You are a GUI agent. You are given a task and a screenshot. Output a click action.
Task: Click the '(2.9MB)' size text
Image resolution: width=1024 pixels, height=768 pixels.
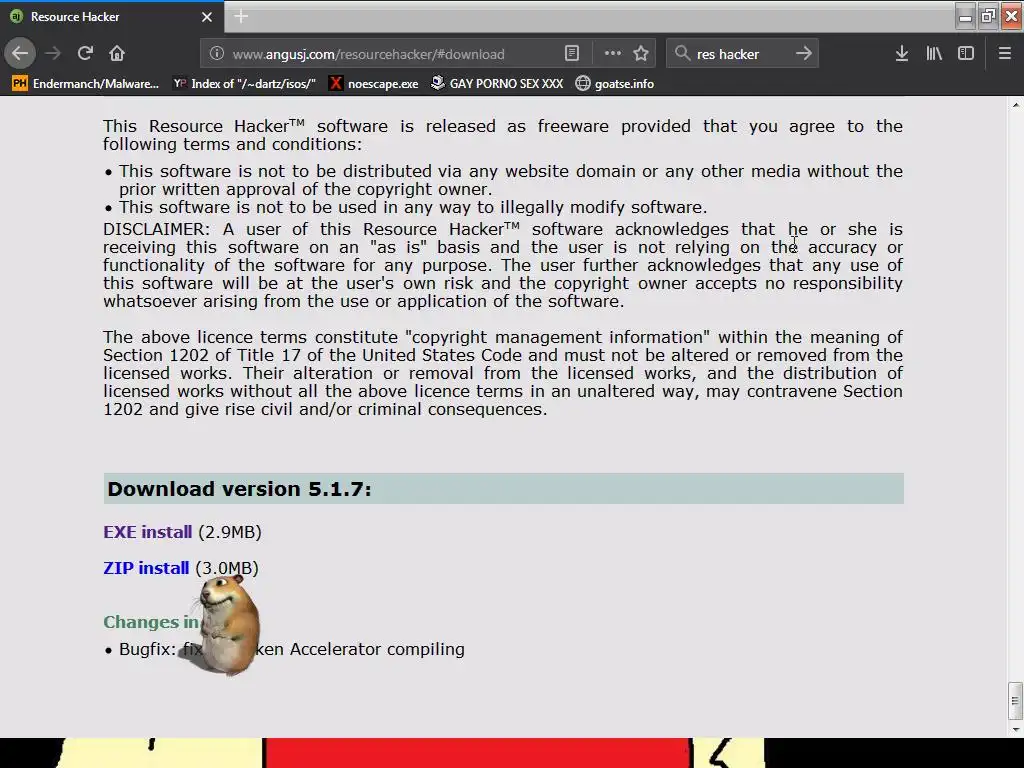(x=230, y=532)
